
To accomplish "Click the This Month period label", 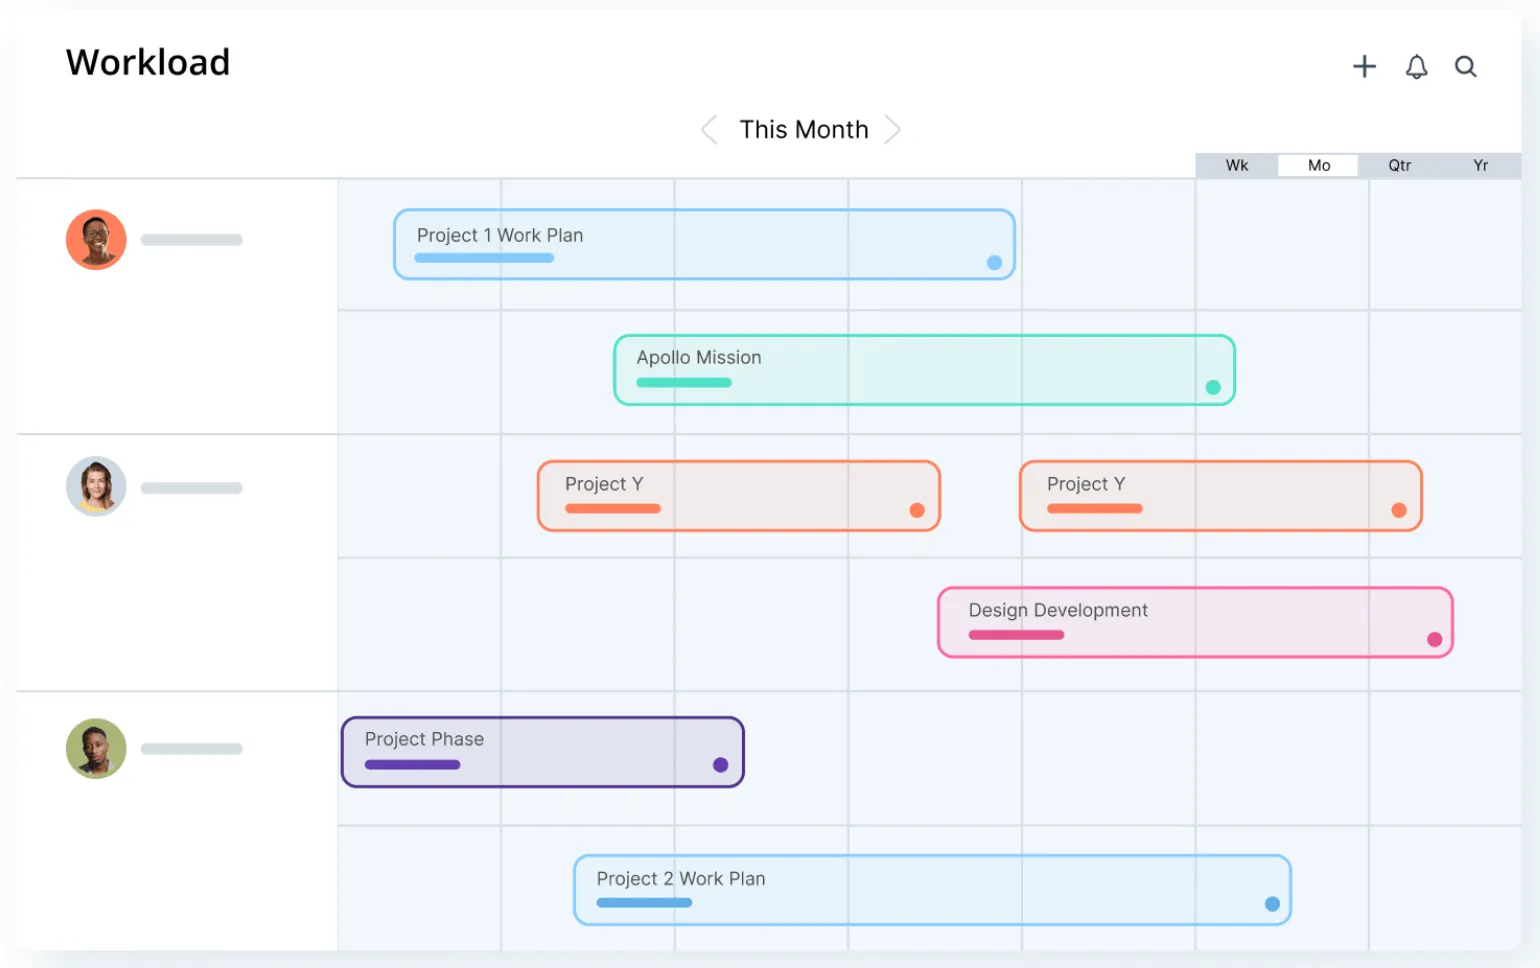I will 804,130.
